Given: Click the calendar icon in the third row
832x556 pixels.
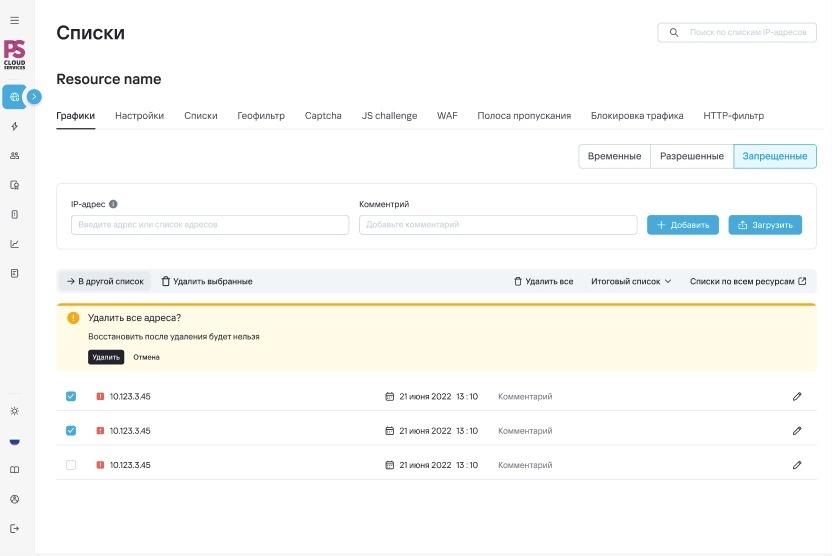Looking at the screenshot, I should pos(389,465).
